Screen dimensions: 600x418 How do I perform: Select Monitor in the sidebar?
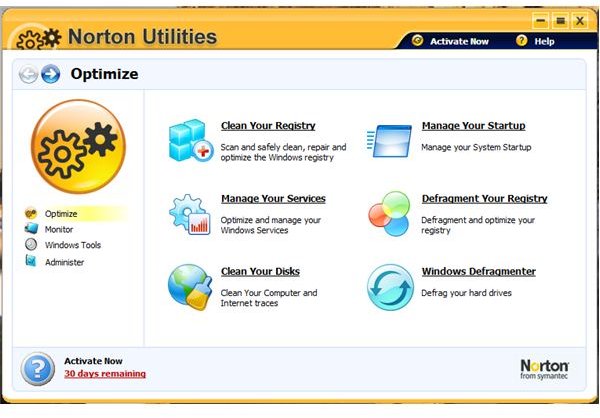point(59,229)
